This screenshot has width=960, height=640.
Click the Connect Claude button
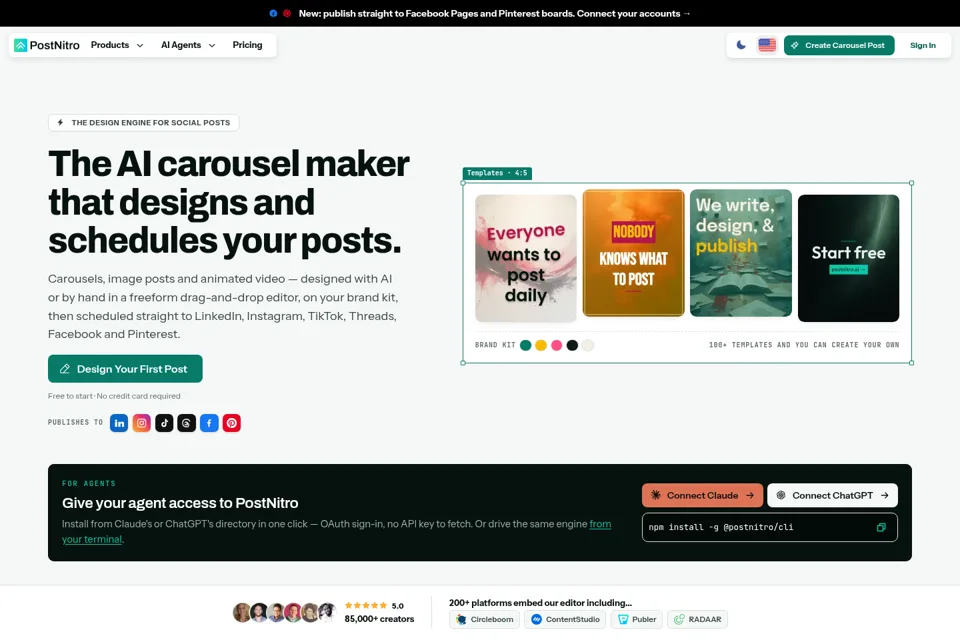[702, 495]
